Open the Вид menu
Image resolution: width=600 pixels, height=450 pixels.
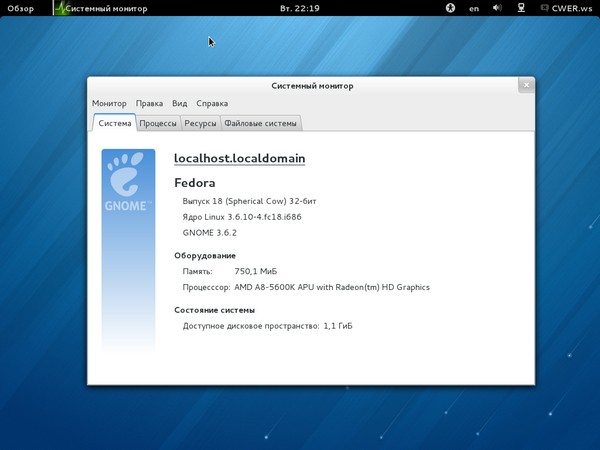click(180, 103)
